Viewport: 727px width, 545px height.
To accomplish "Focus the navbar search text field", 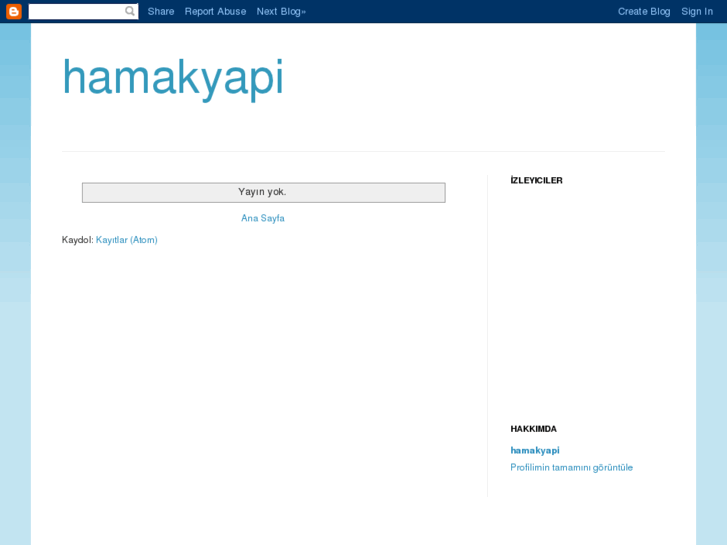I will point(75,11).
